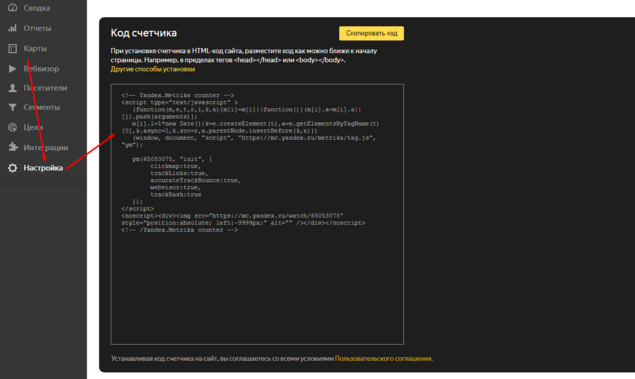The width and height of the screenshot is (635, 379).
Task: Click the line containing mc.yandex.ru/metrika/tag.js
Action: (x=254, y=138)
